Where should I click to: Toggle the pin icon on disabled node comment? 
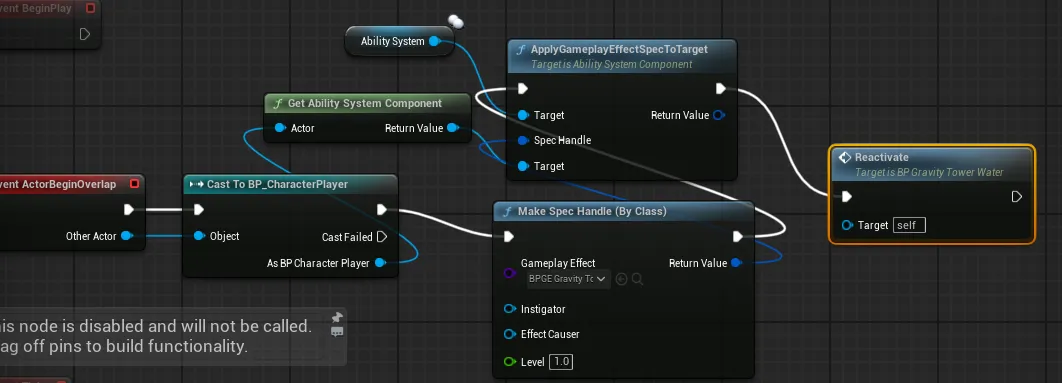click(337, 317)
